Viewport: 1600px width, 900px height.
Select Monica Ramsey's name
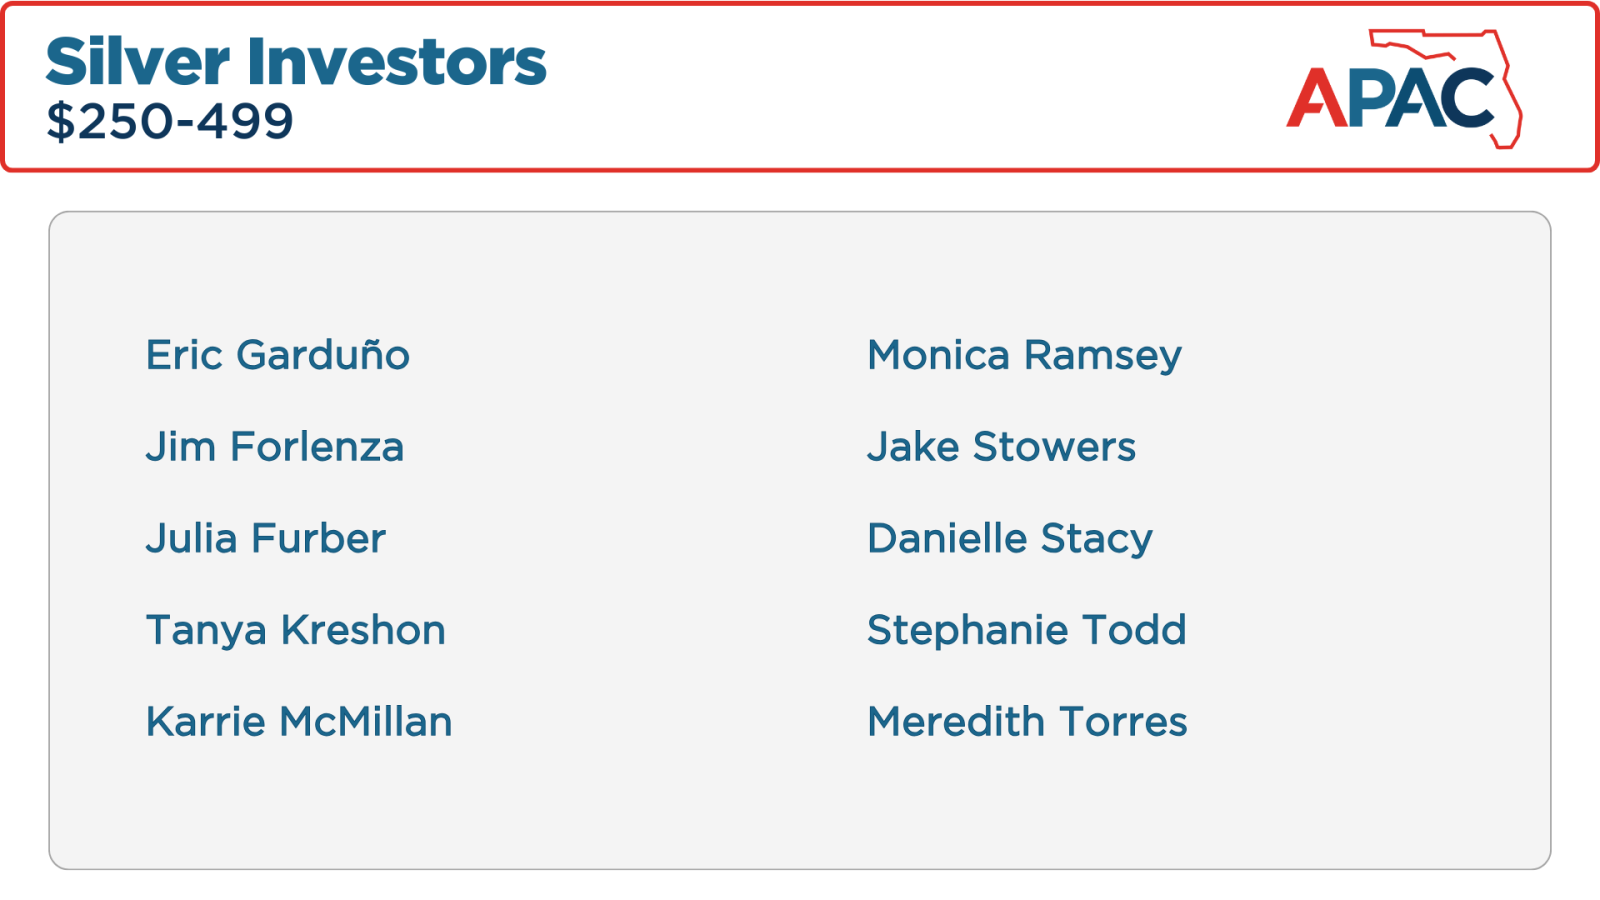pyautogui.click(x=1024, y=355)
